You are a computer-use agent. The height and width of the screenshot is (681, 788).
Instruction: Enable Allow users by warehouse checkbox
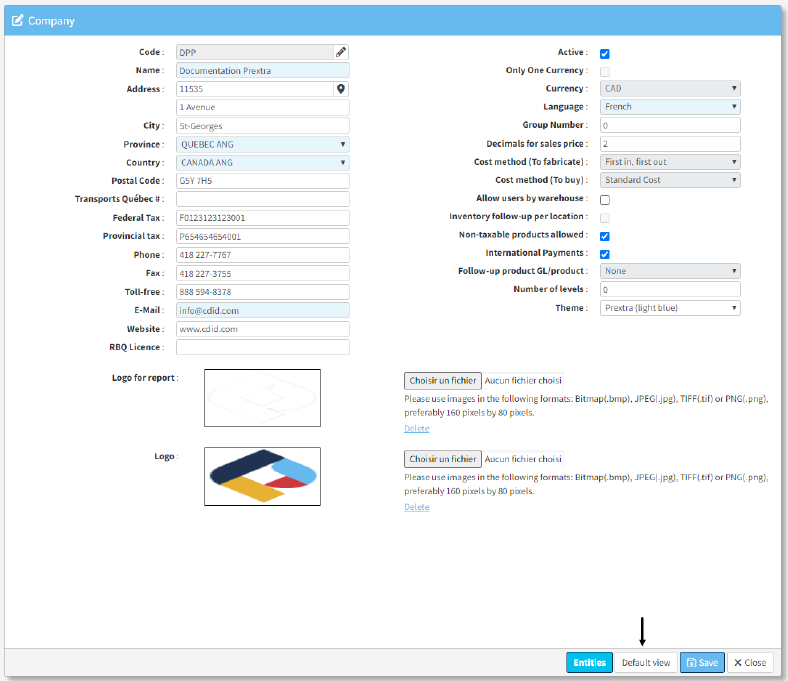(605, 200)
